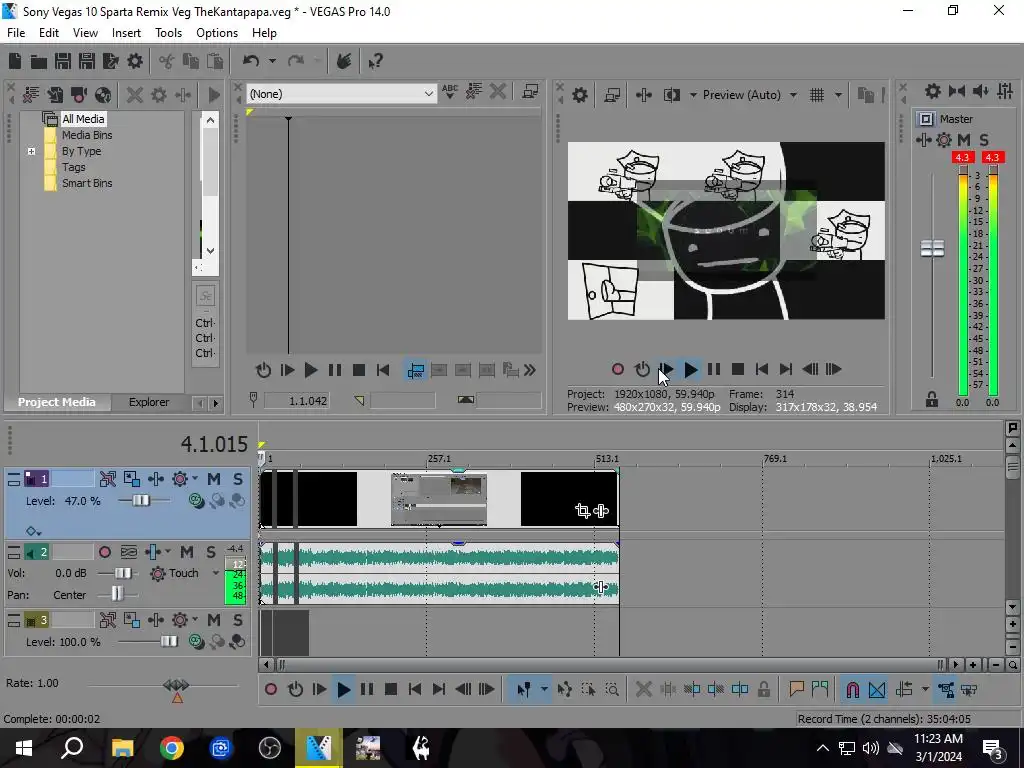Open automation settings dropdown on track 1
Viewport: 1024px width, 768px height.
[195, 479]
